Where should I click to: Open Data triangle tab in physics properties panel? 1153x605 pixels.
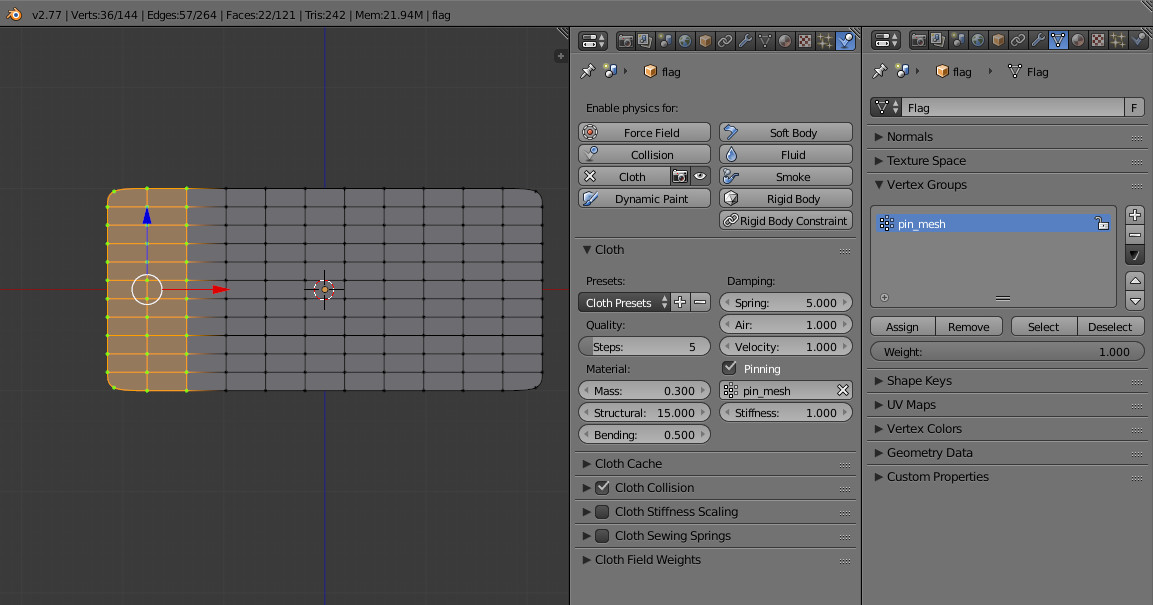[765, 41]
